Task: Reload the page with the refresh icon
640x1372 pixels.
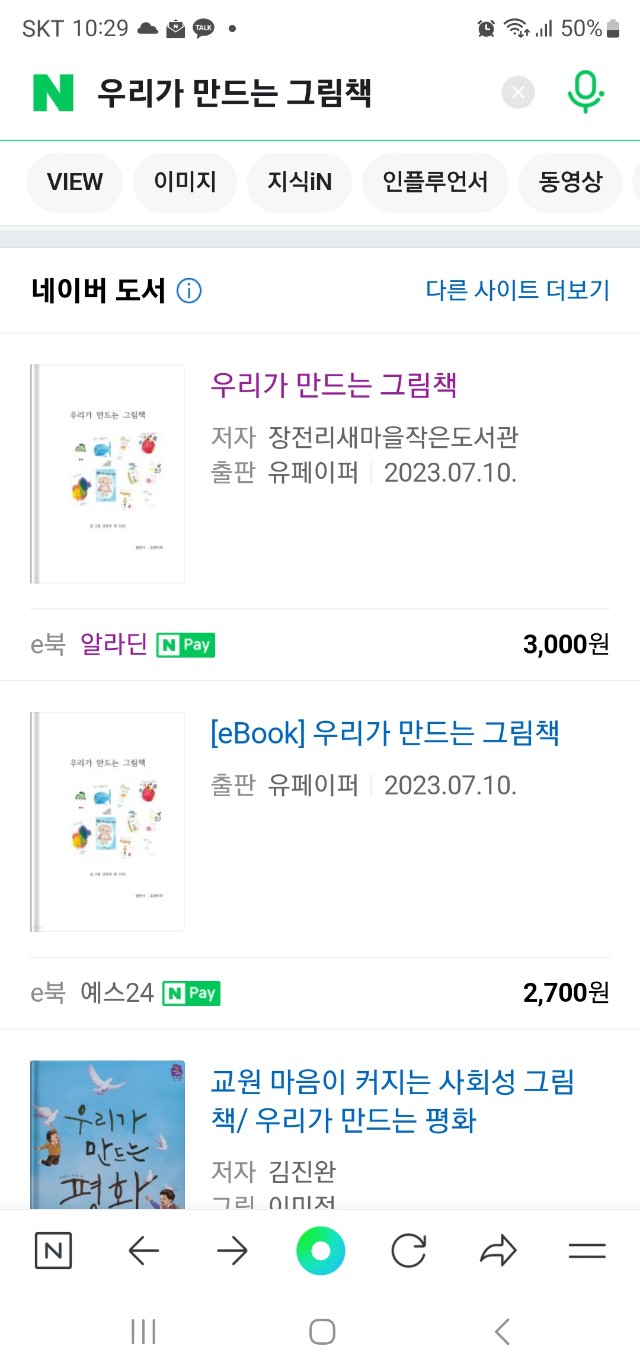Action: click(x=408, y=1250)
